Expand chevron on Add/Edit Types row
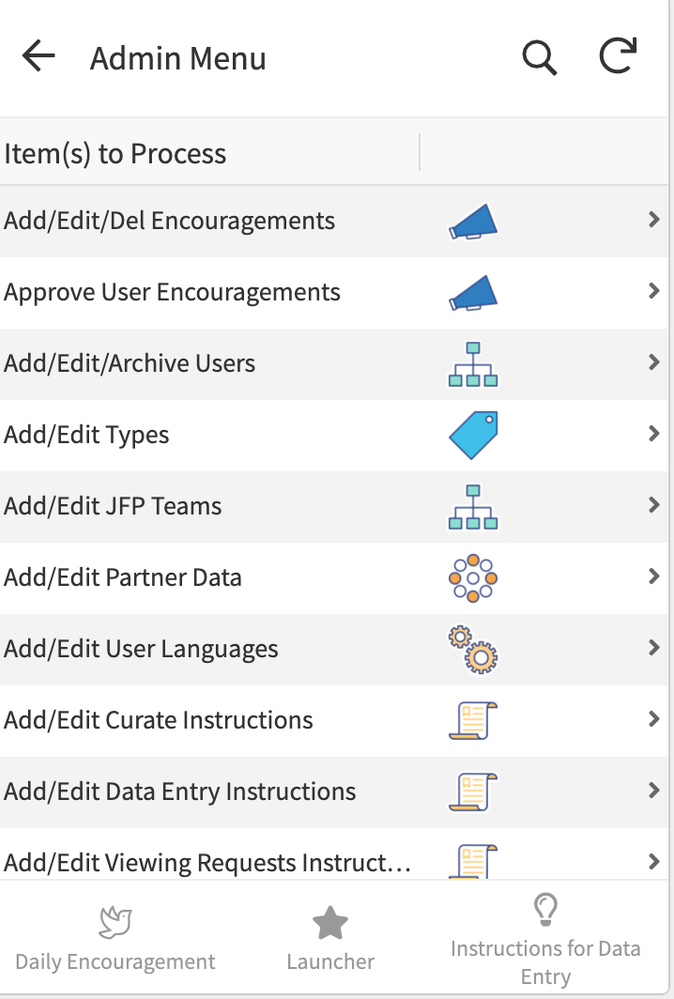 (654, 434)
